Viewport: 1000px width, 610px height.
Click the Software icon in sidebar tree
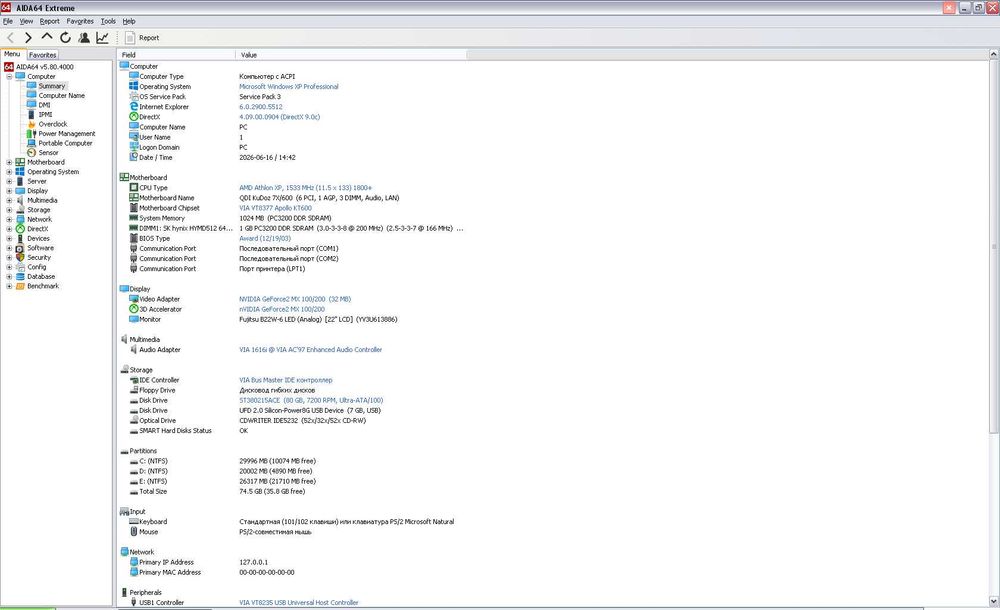click(20, 248)
